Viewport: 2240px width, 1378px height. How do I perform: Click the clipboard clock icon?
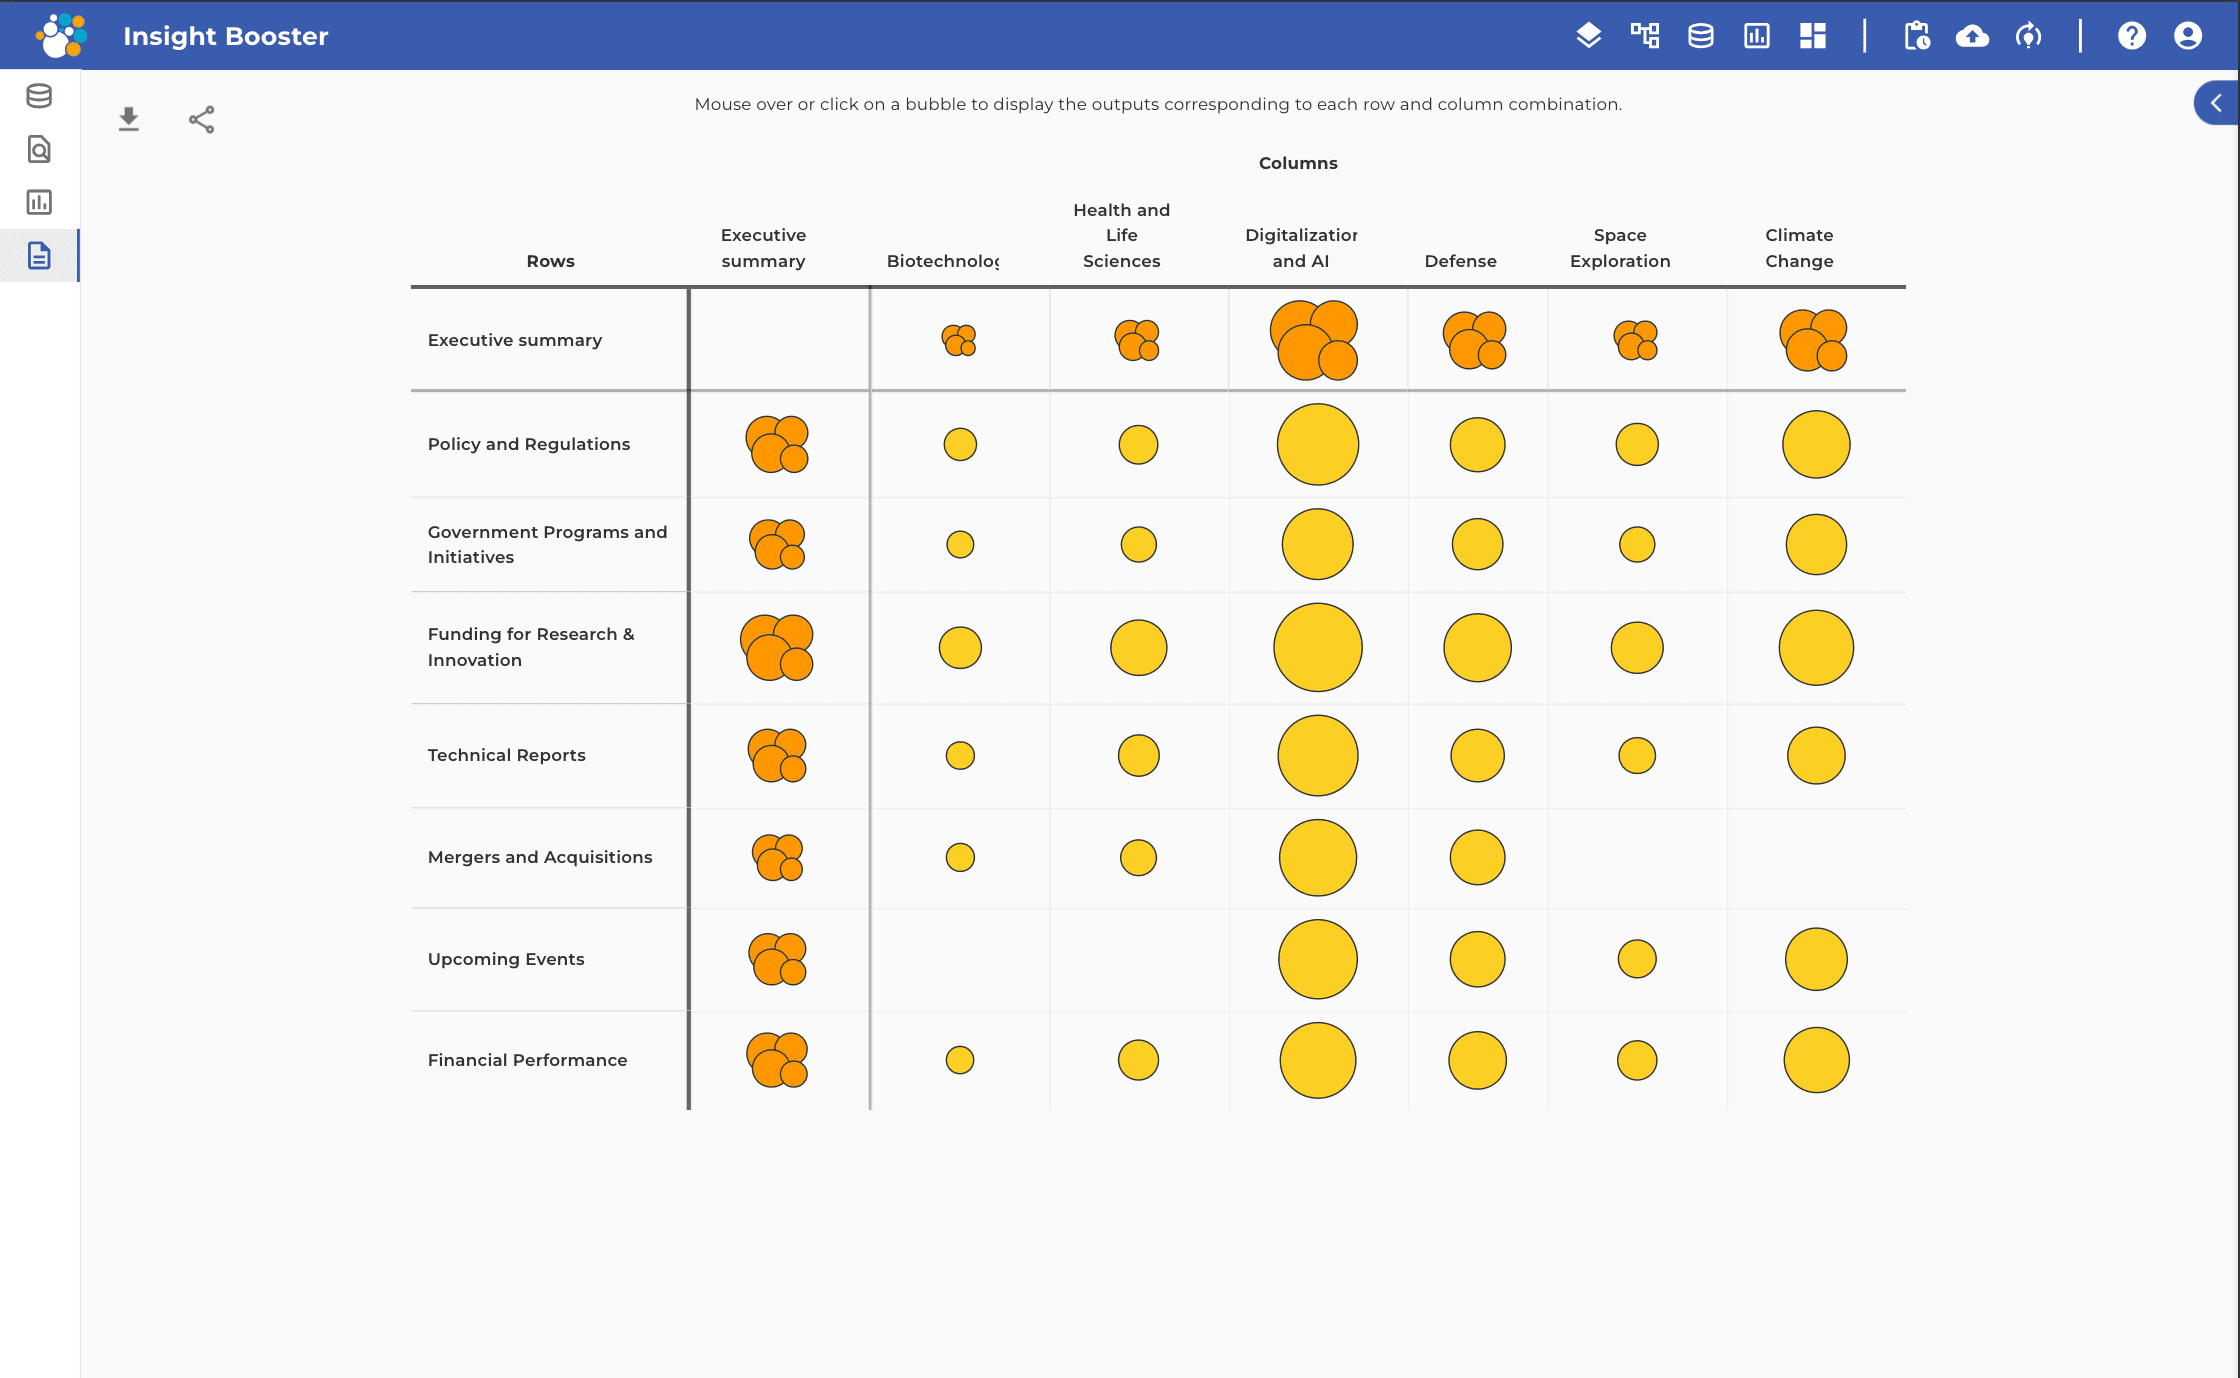click(1916, 36)
